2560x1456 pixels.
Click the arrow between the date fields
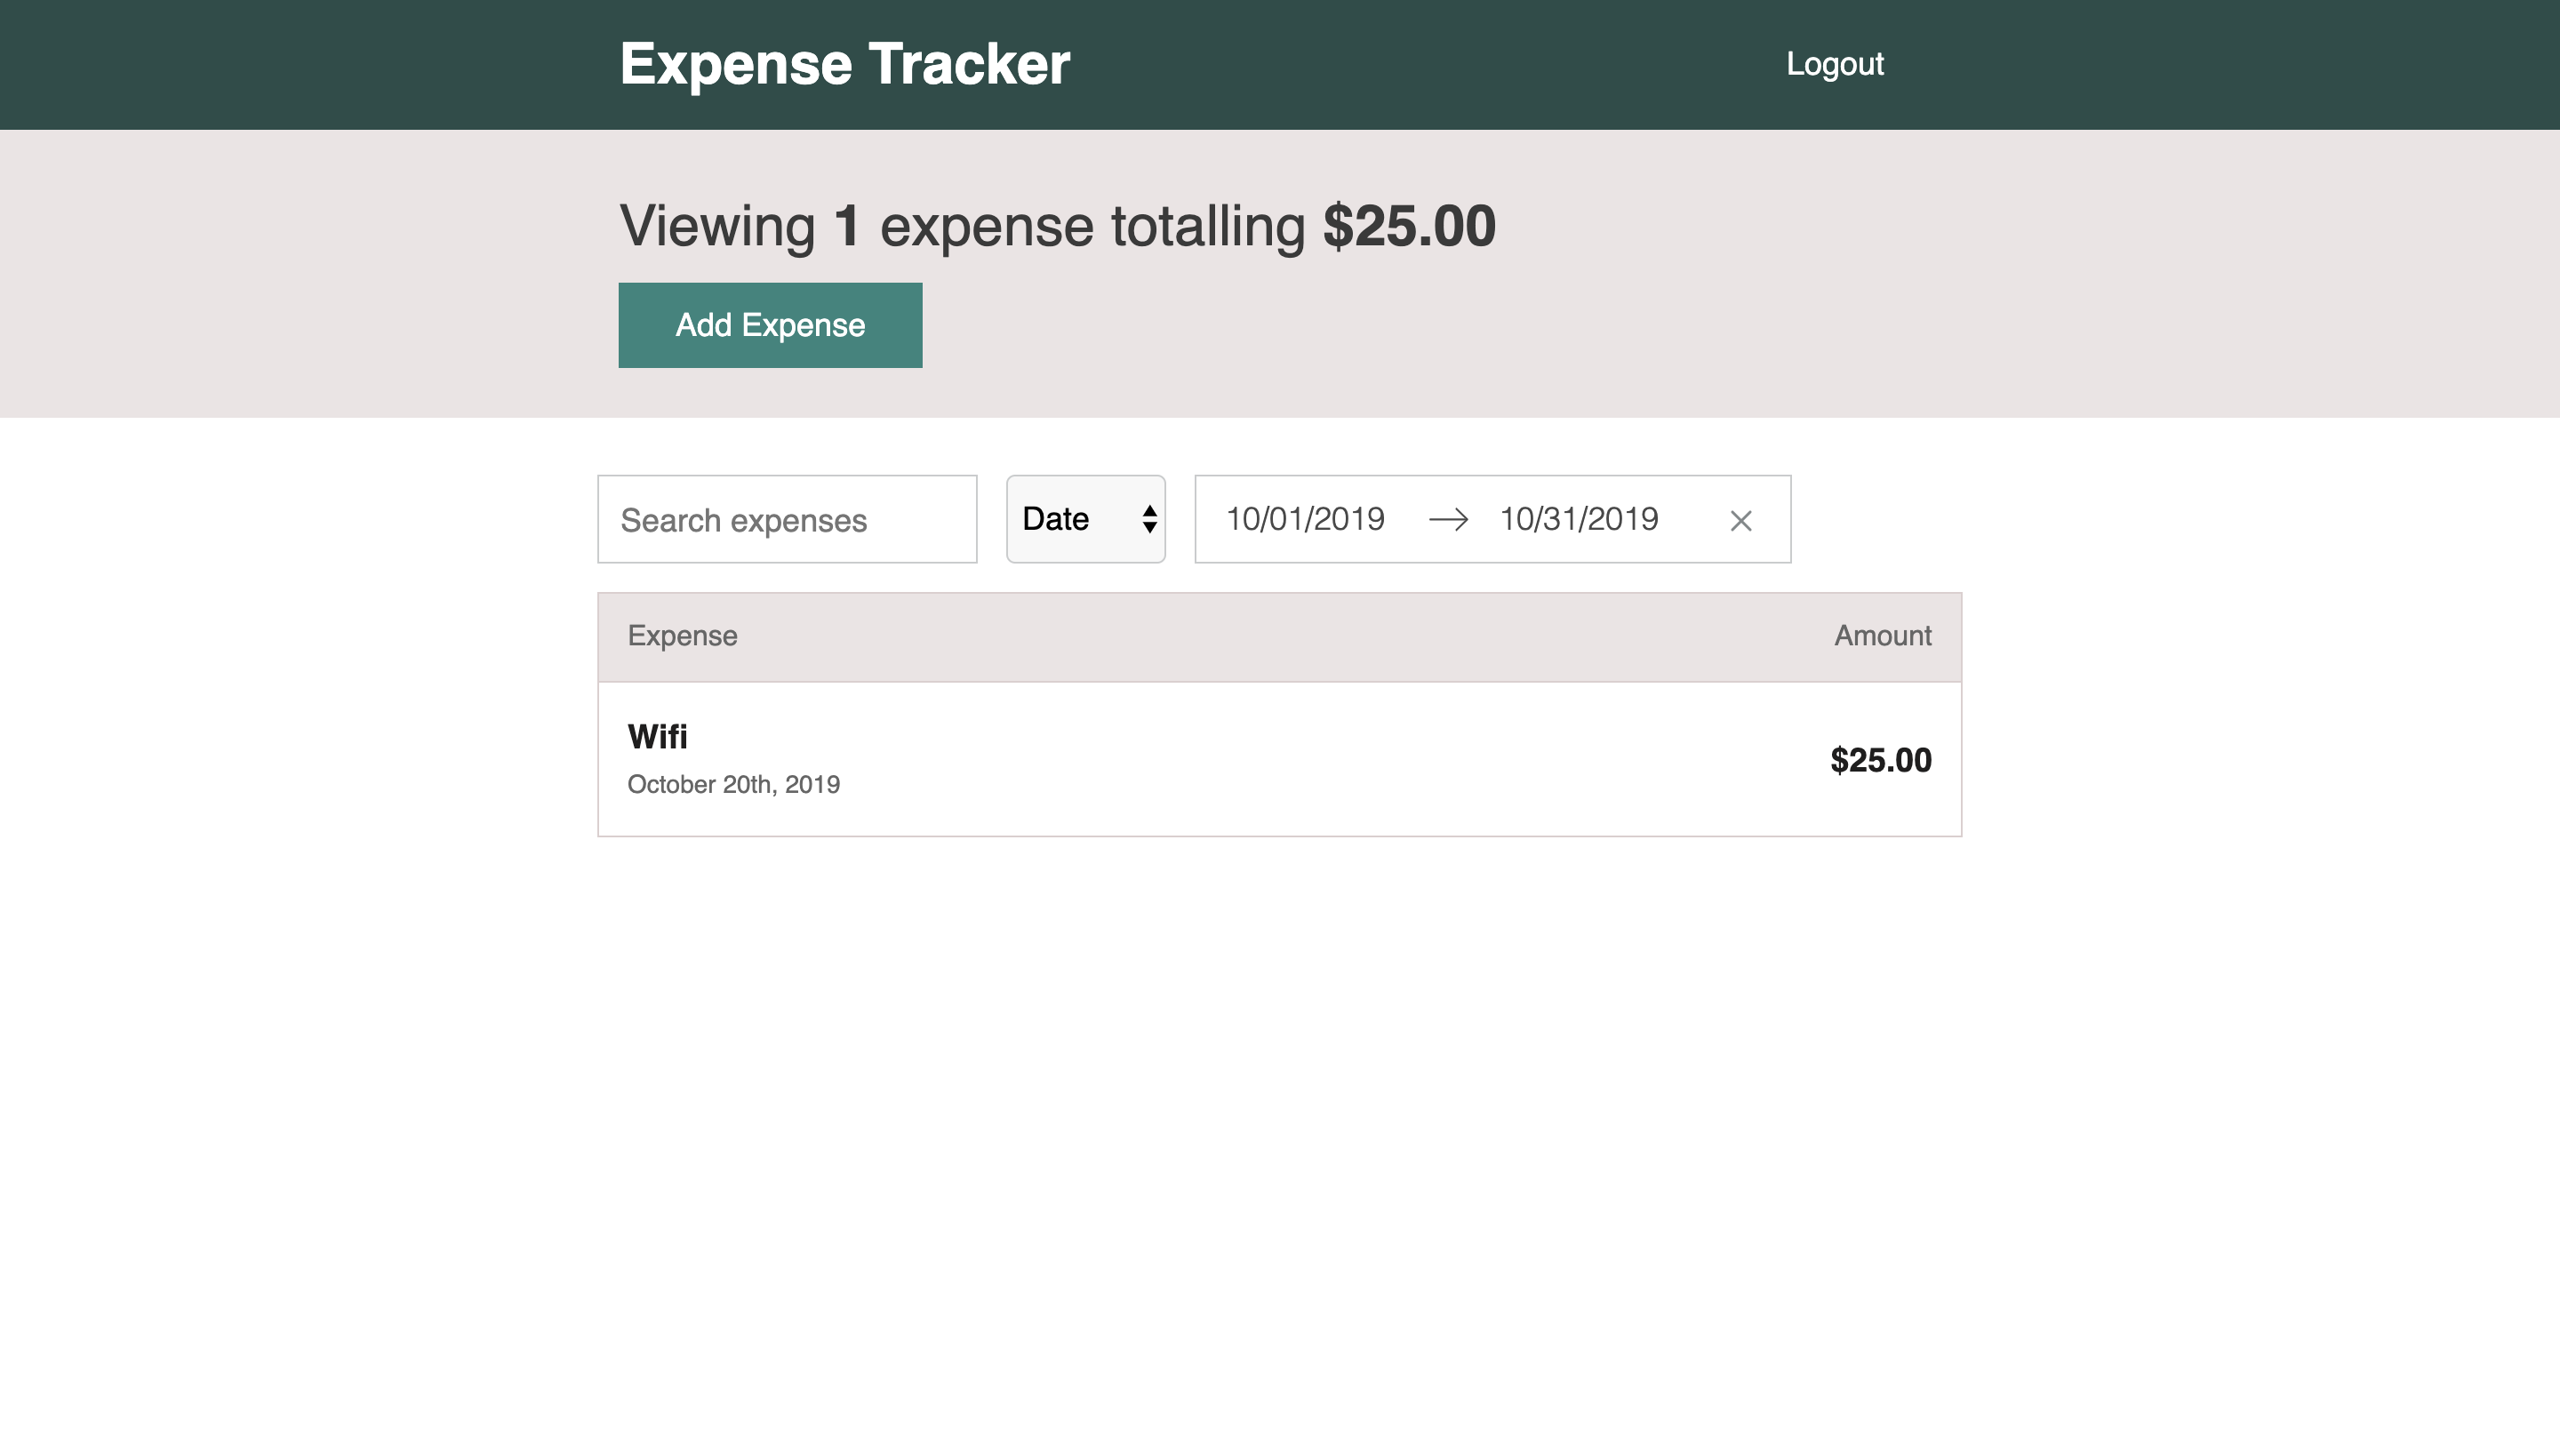1450,519
